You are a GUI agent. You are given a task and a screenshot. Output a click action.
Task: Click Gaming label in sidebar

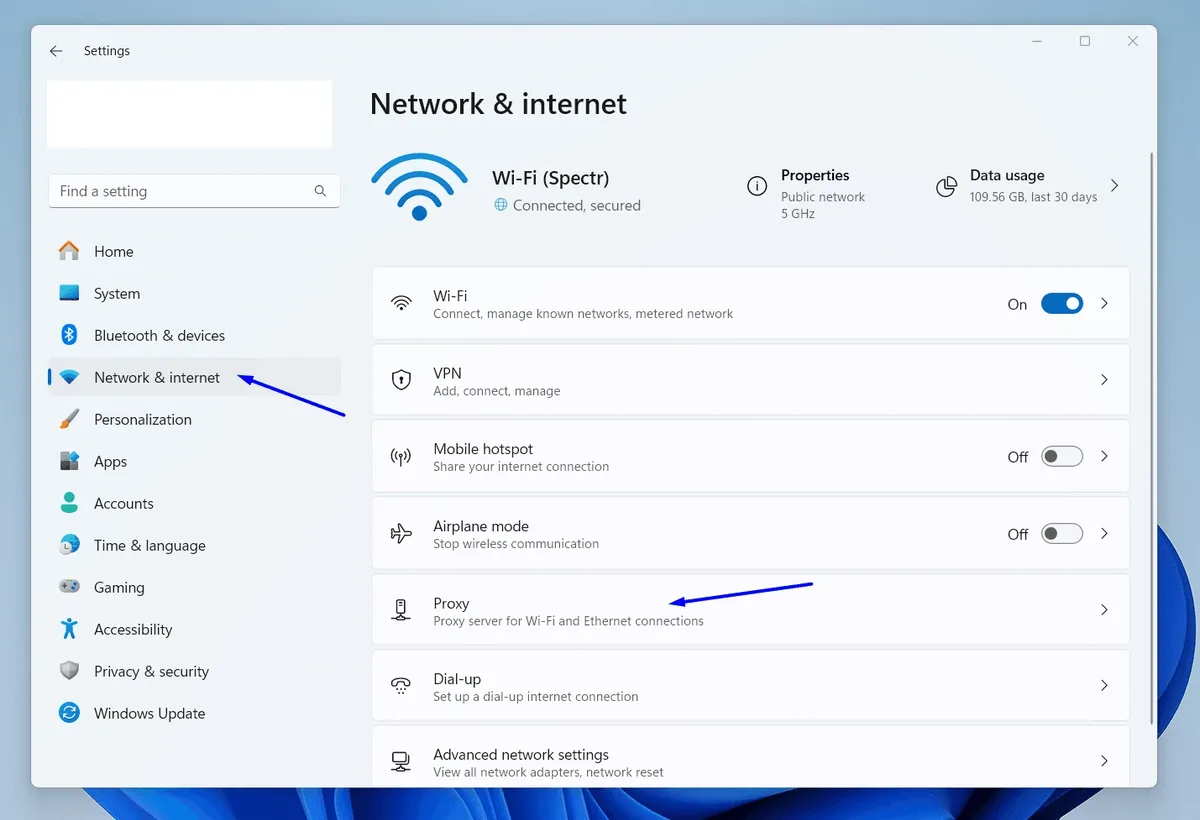(119, 587)
